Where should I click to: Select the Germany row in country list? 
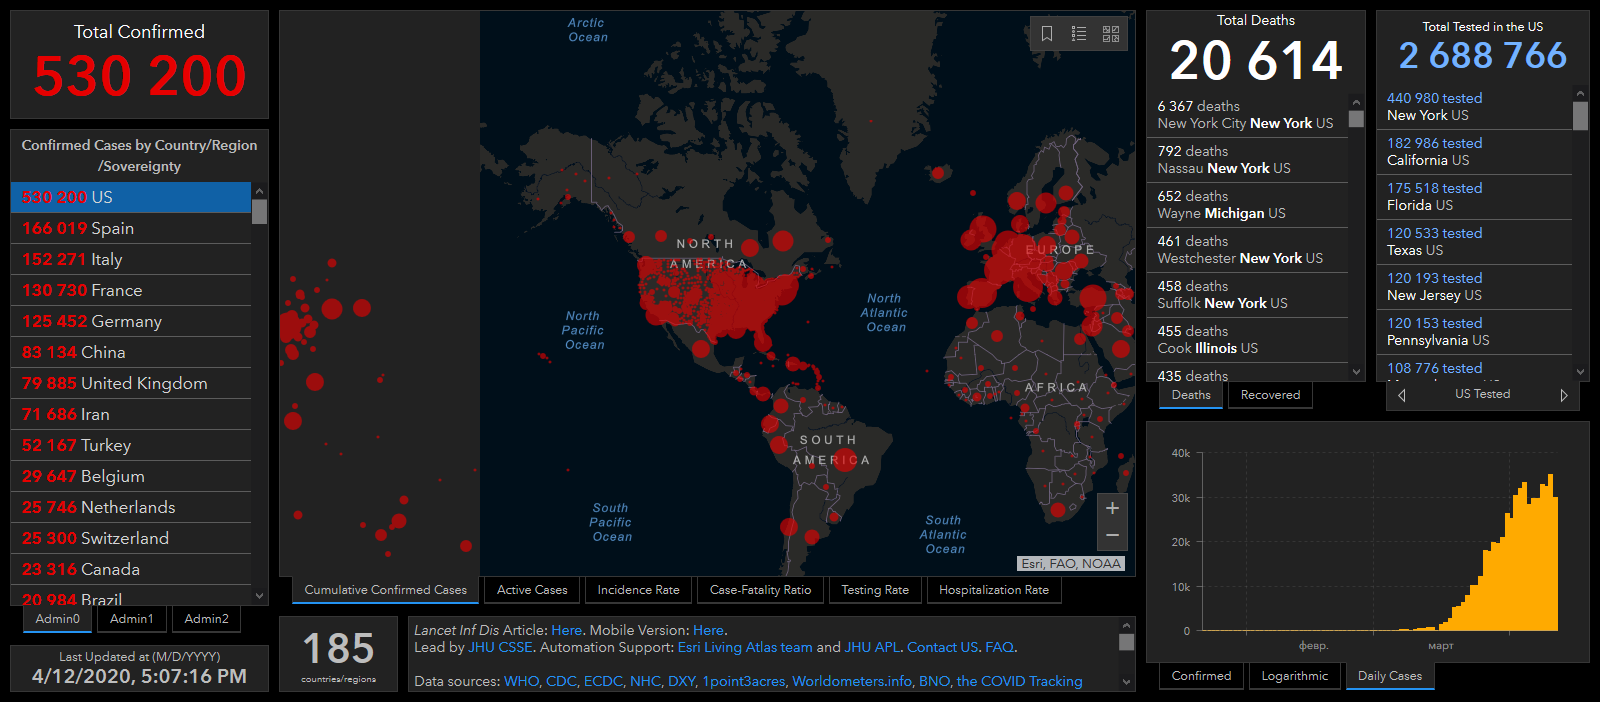131,322
